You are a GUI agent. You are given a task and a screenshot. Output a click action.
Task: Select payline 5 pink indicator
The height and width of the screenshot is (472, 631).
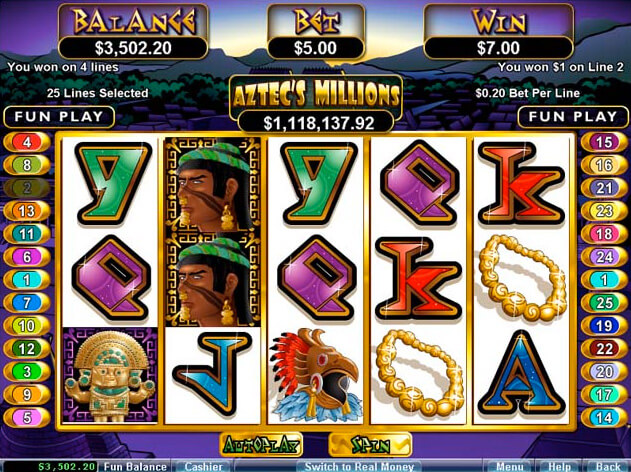click(27, 417)
